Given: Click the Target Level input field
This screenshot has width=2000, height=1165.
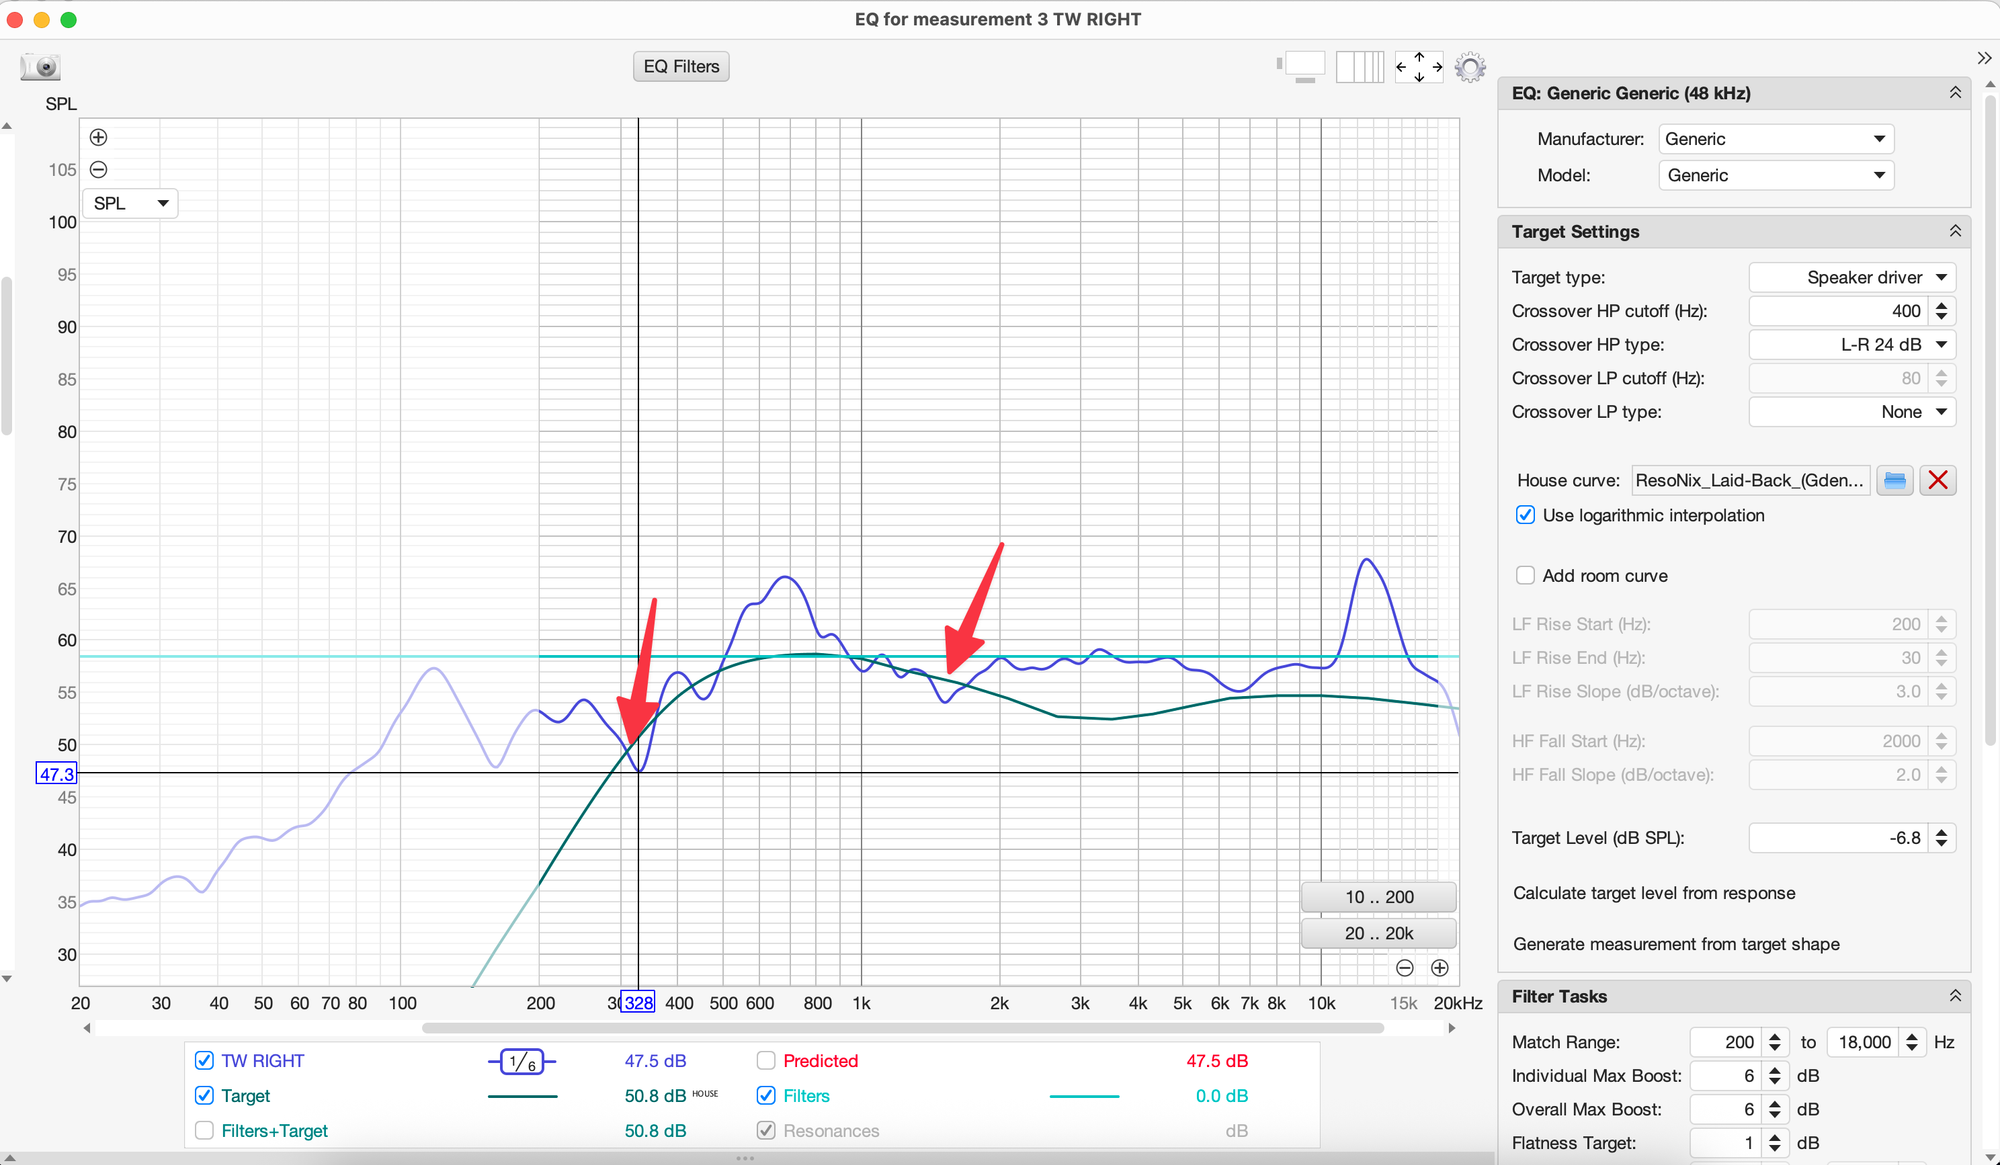Looking at the screenshot, I should [1838, 838].
